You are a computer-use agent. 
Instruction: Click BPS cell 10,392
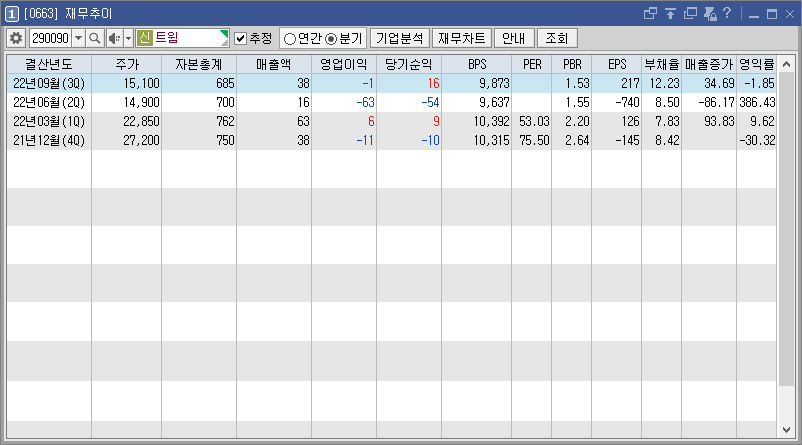click(476, 121)
